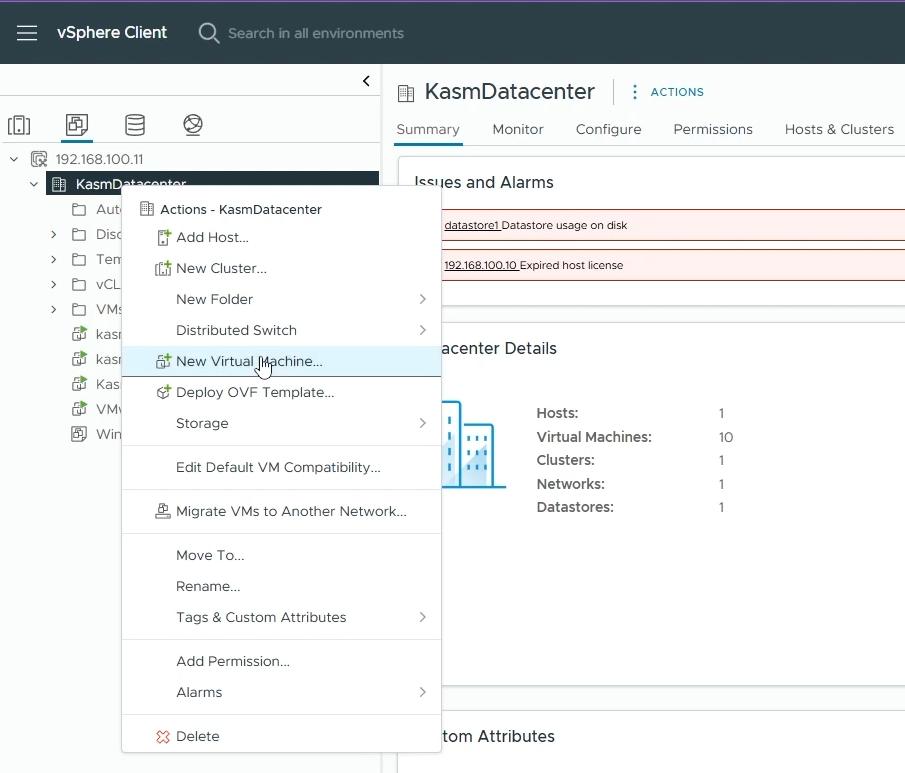Click the search in all environments field
This screenshot has height=773, width=905.
(315, 33)
